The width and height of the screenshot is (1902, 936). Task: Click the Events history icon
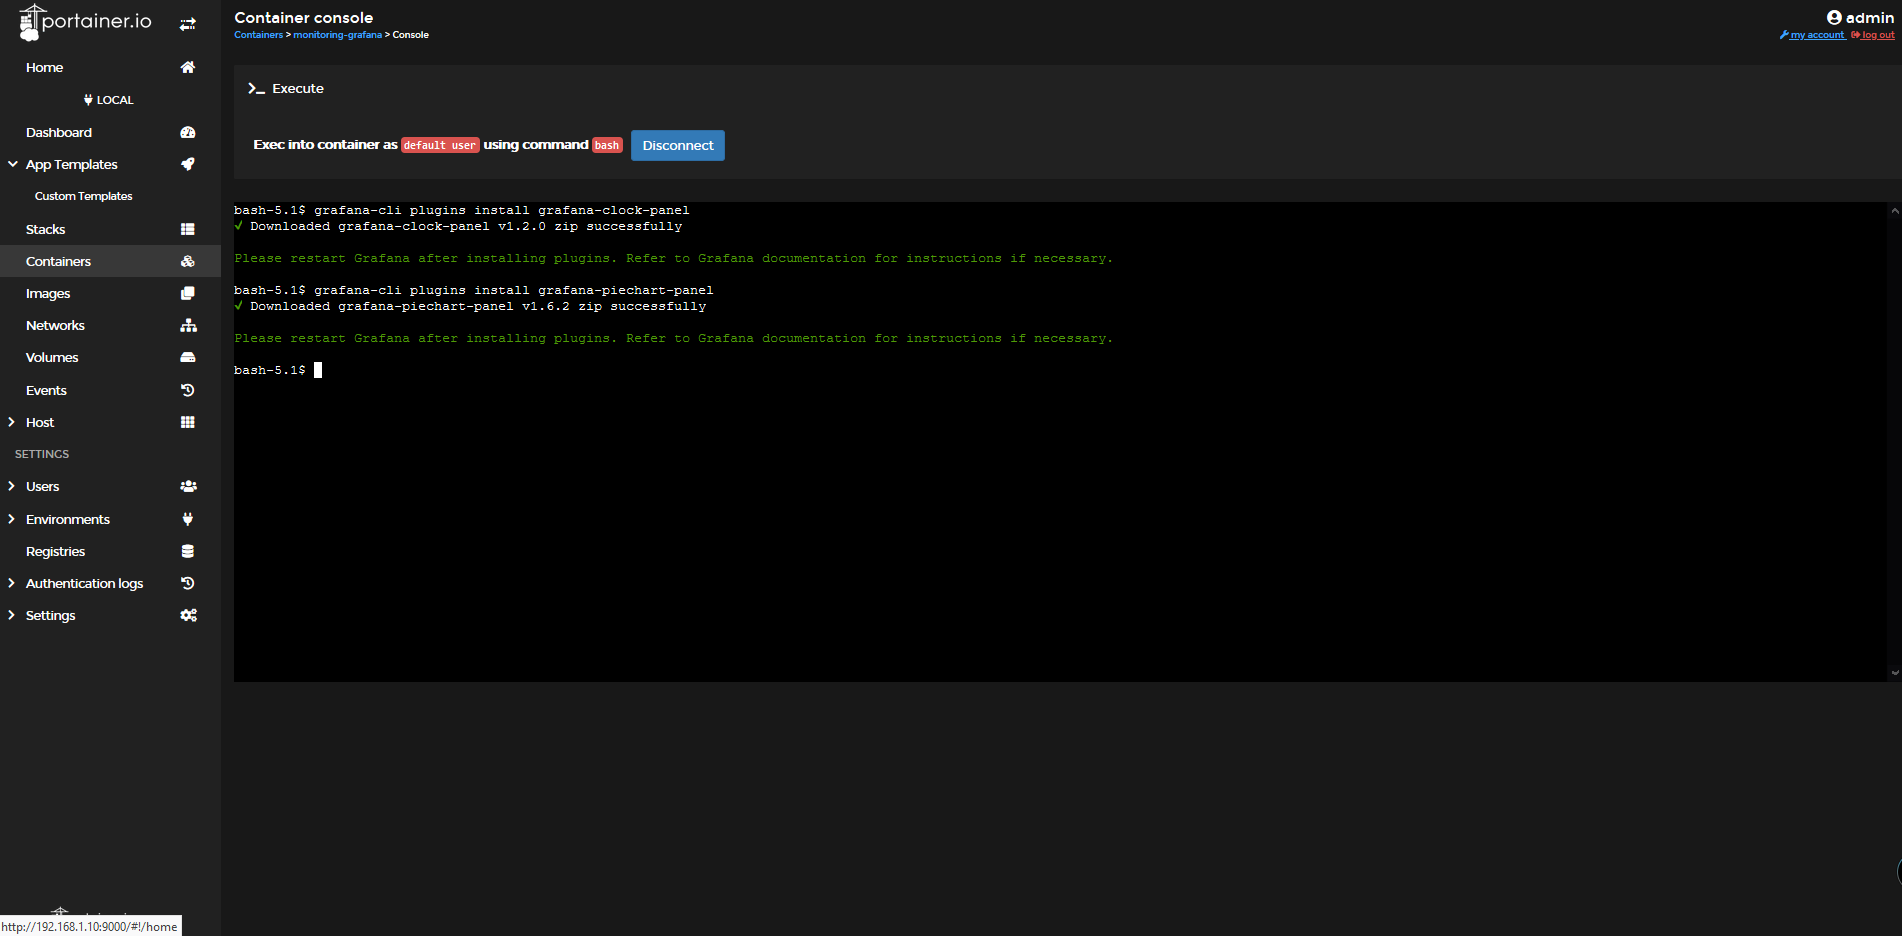187,390
